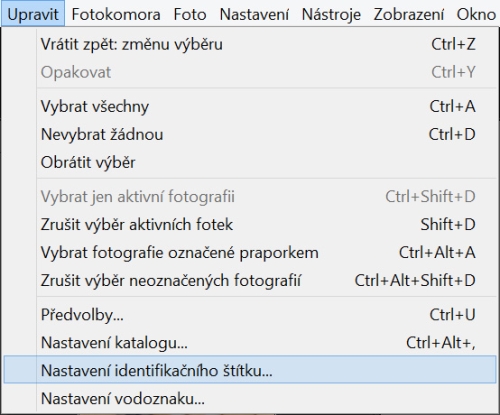500x415 pixels.
Task: Select Vybrat všechny menu entry
Action: [250, 107]
